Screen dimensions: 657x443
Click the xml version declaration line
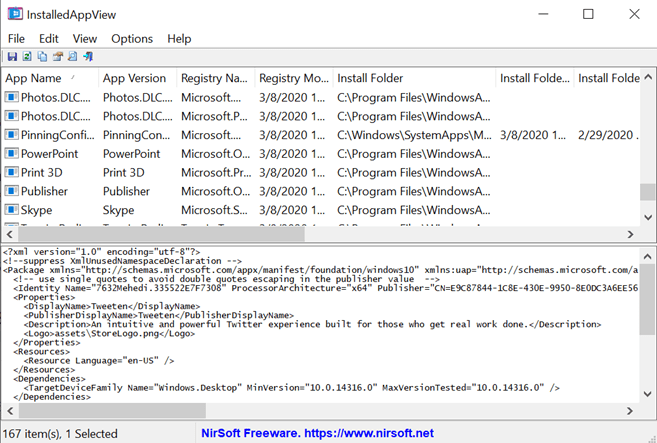coord(101,252)
